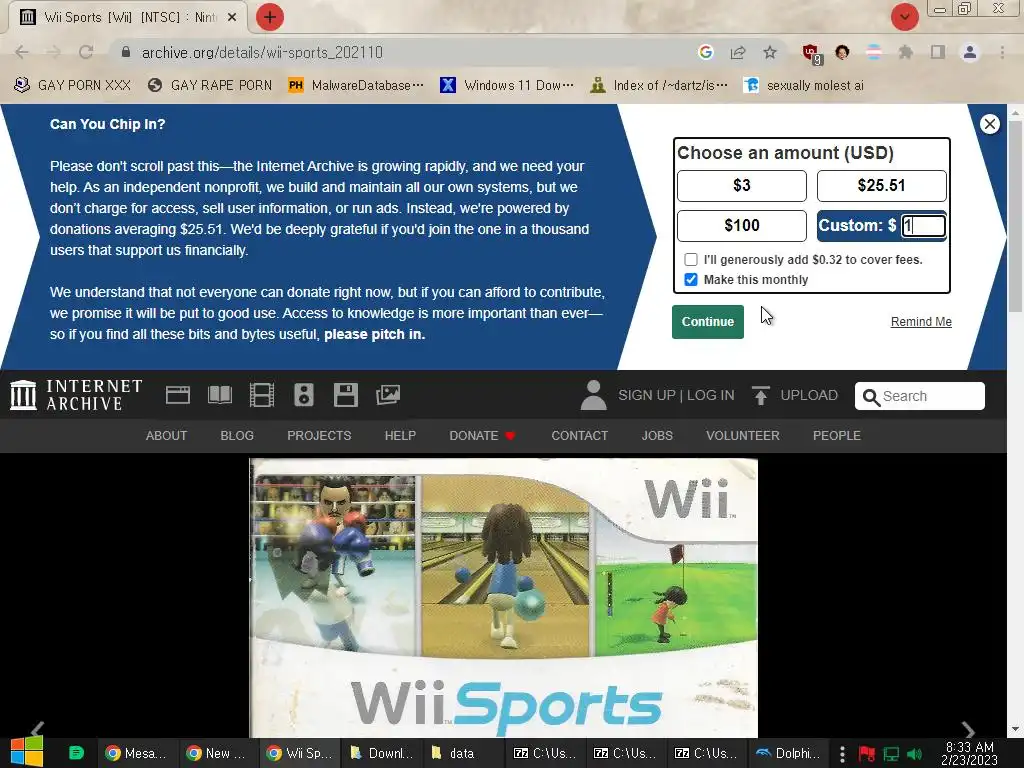Open the audio speaker icon
The width and height of the screenshot is (1024, 768).
304,395
